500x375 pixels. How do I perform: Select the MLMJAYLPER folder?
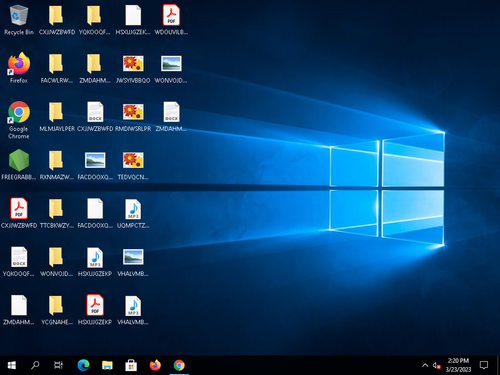[57, 116]
